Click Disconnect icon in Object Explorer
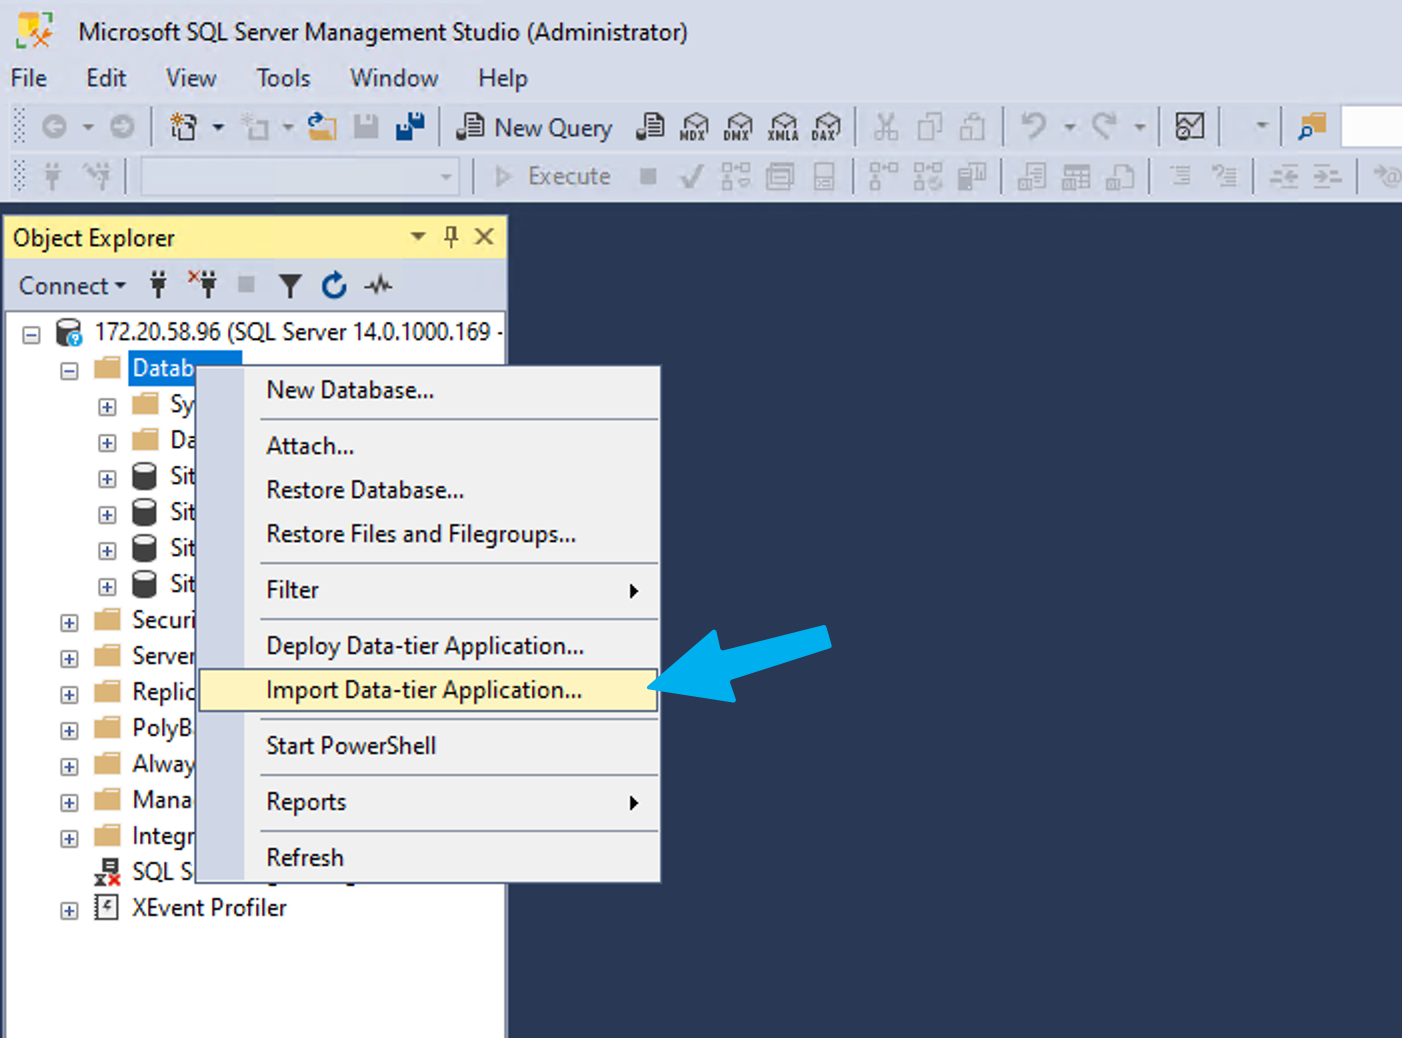 pos(203,285)
